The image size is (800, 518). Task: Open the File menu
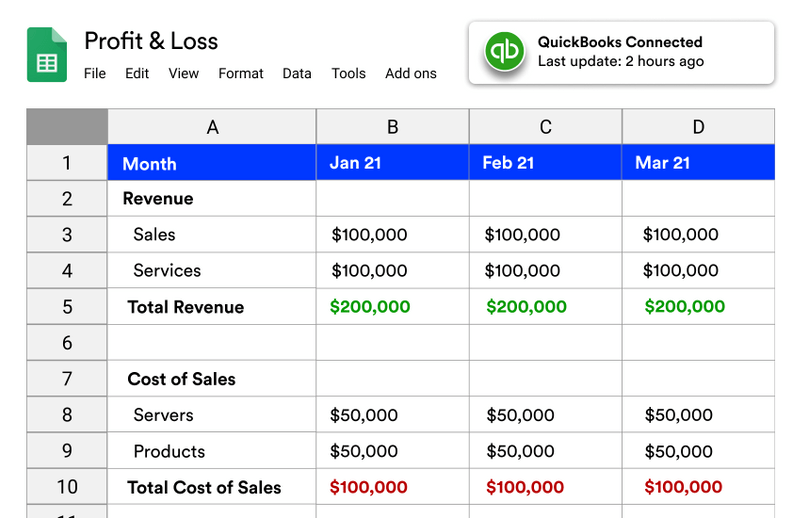[95, 73]
